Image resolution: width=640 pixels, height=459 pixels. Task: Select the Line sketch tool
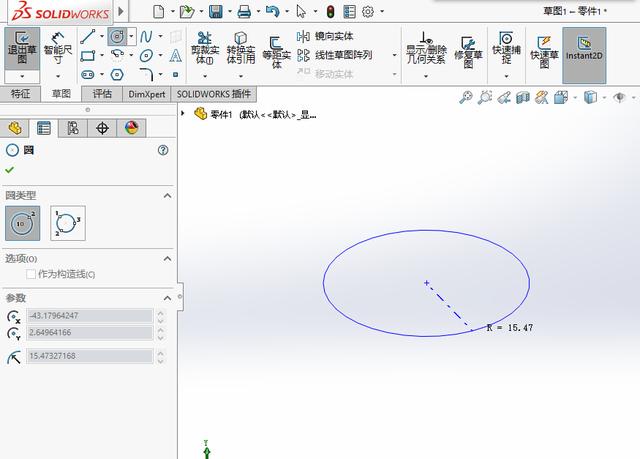click(x=88, y=36)
